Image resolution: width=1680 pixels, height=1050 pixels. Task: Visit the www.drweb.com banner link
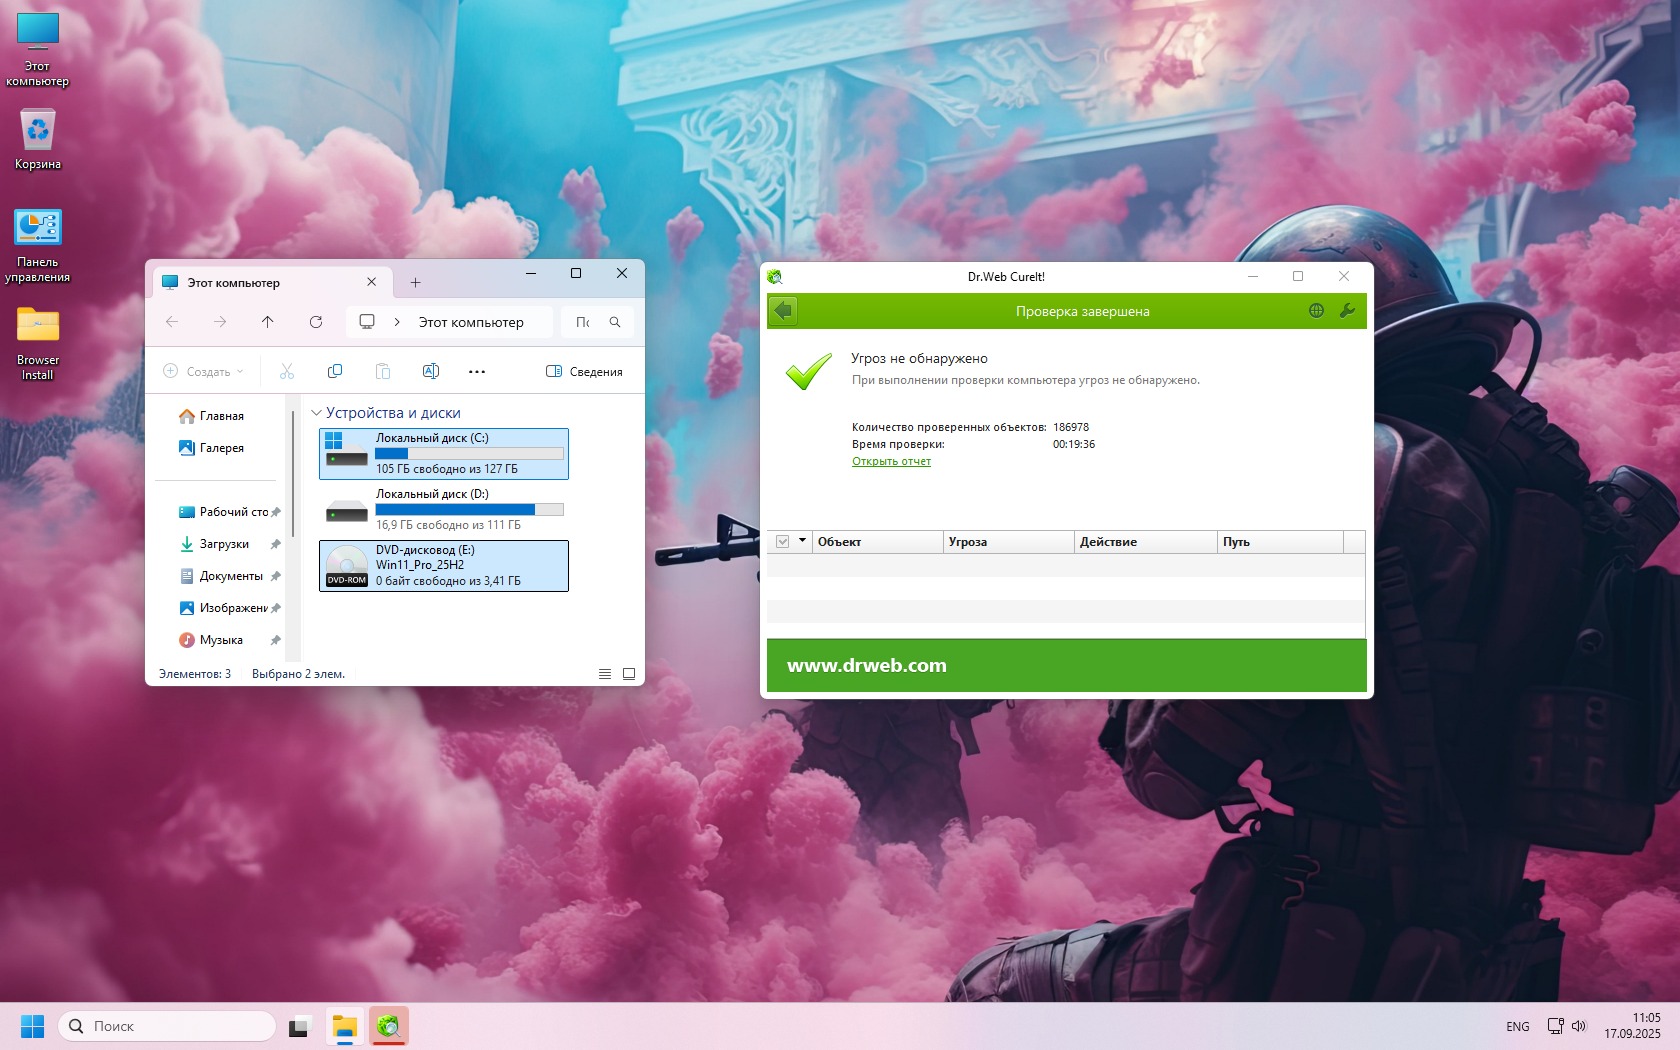(x=867, y=665)
